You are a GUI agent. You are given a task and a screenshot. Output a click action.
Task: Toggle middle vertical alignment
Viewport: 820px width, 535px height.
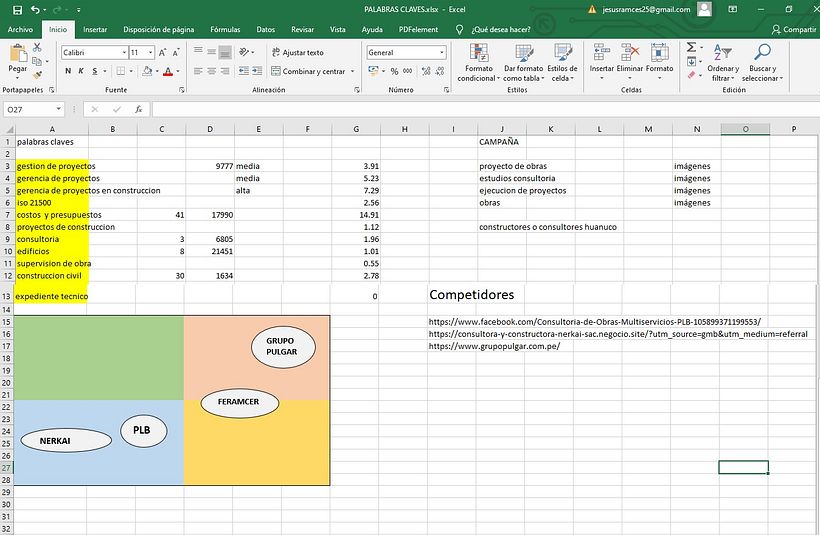(211, 51)
